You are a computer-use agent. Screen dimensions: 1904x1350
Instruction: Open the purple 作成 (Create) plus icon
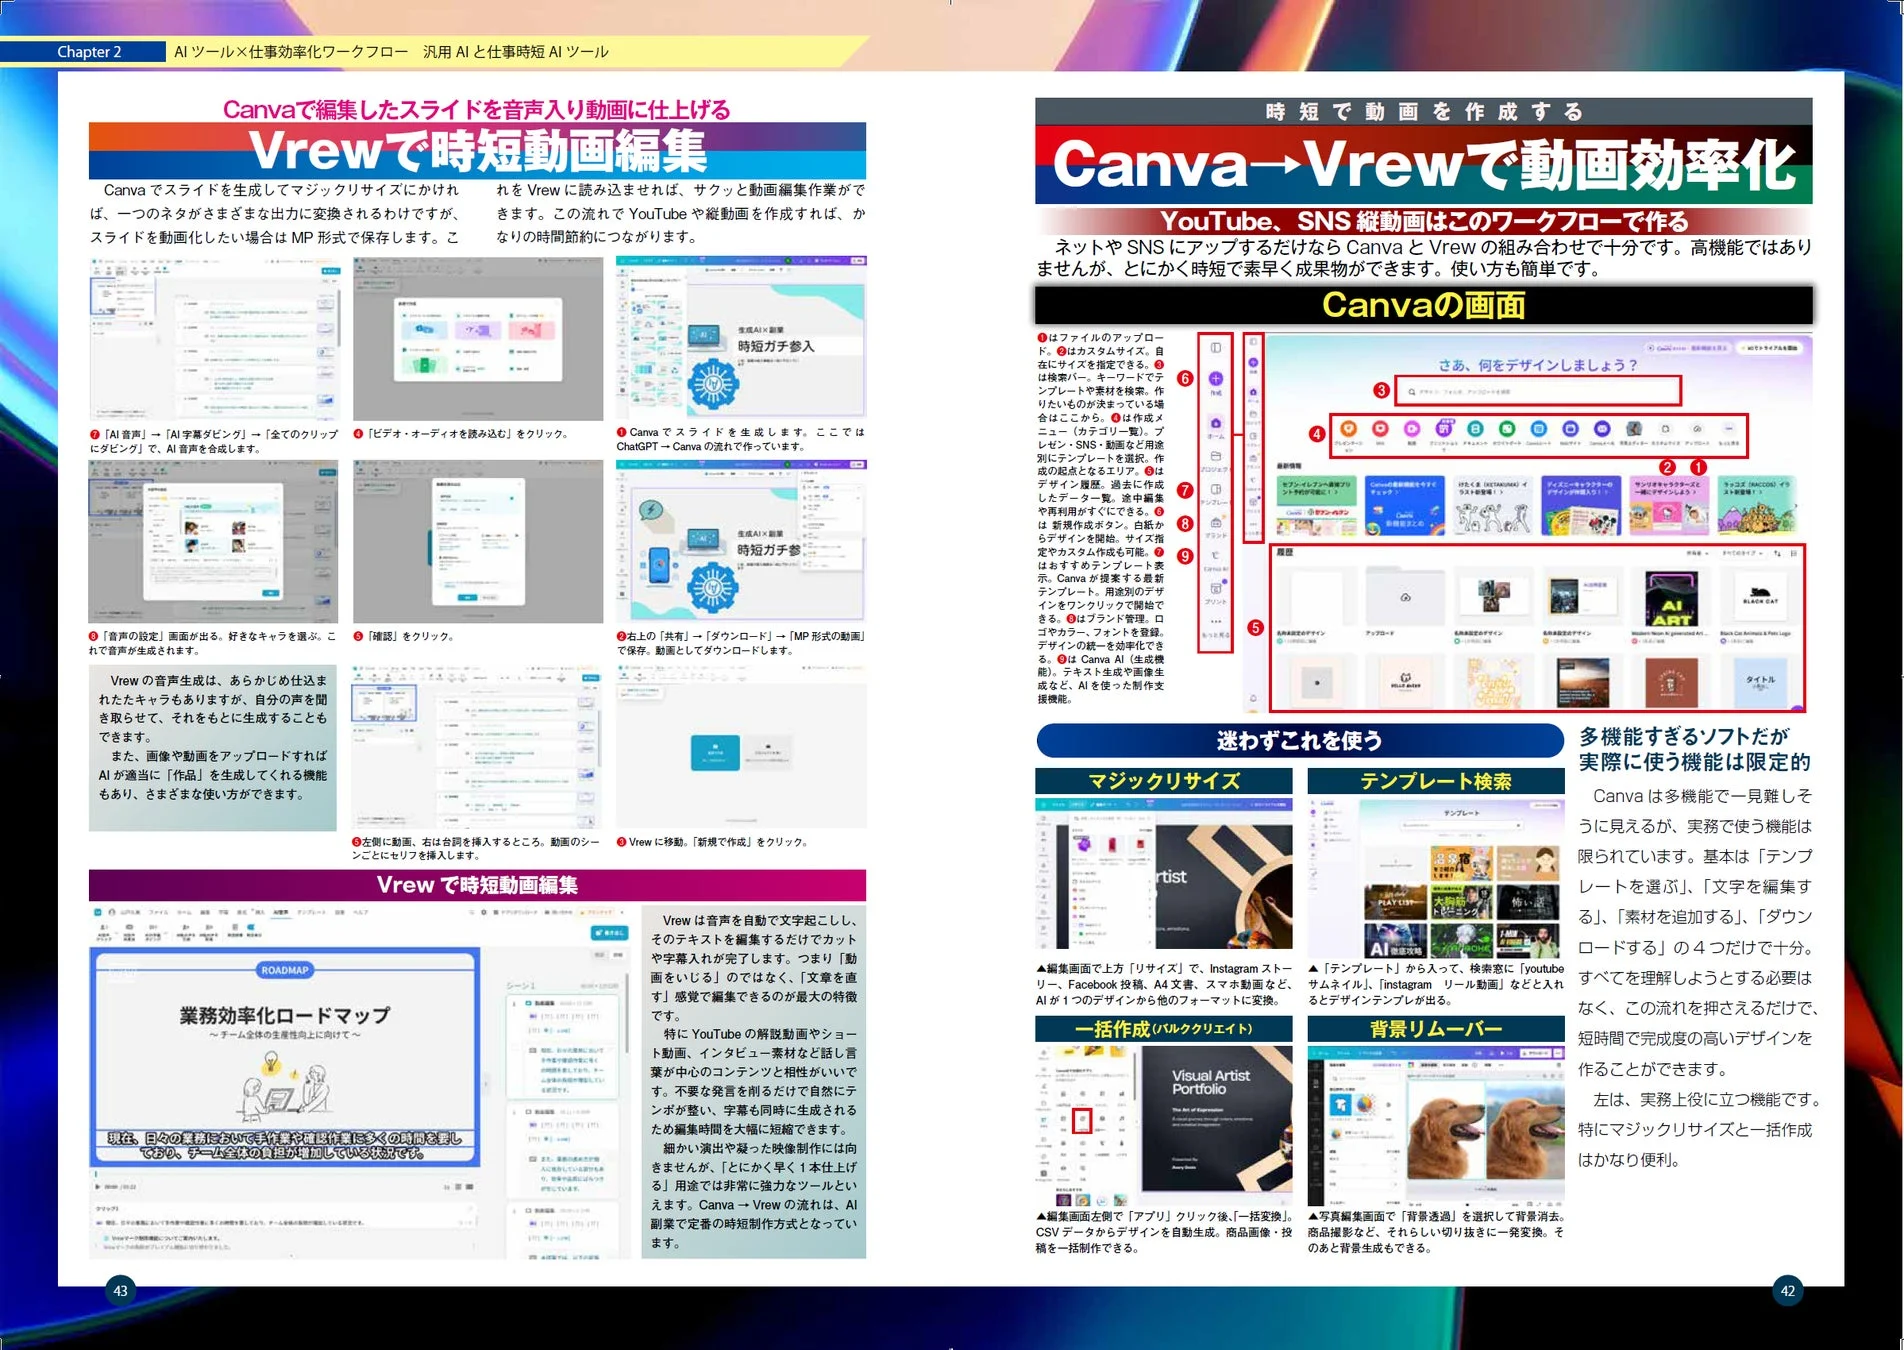pyautogui.click(x=1216, y=379)
